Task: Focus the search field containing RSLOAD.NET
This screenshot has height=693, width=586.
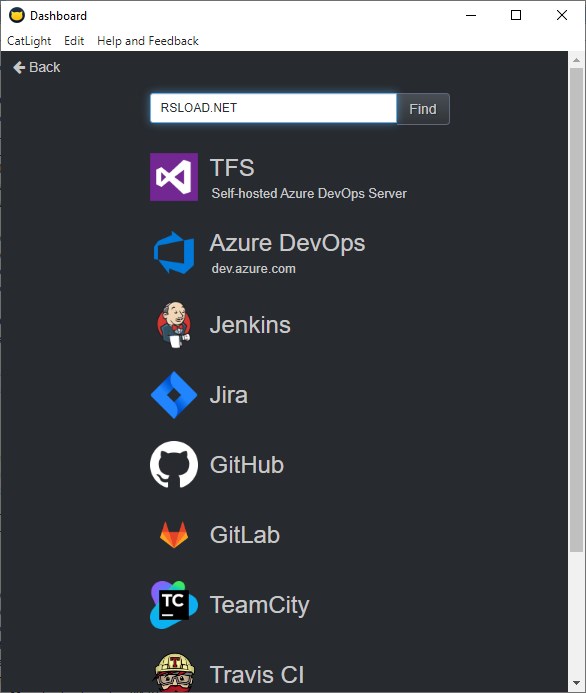Action: click(273, 108)
